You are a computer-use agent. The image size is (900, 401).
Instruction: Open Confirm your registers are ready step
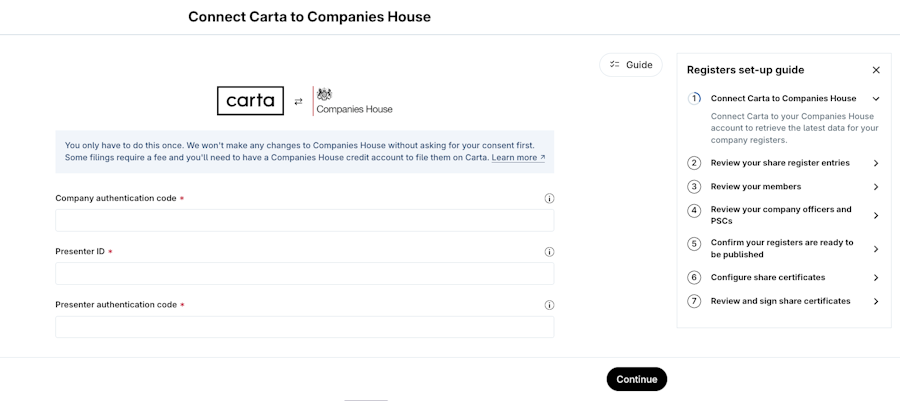tap(876, 248)
